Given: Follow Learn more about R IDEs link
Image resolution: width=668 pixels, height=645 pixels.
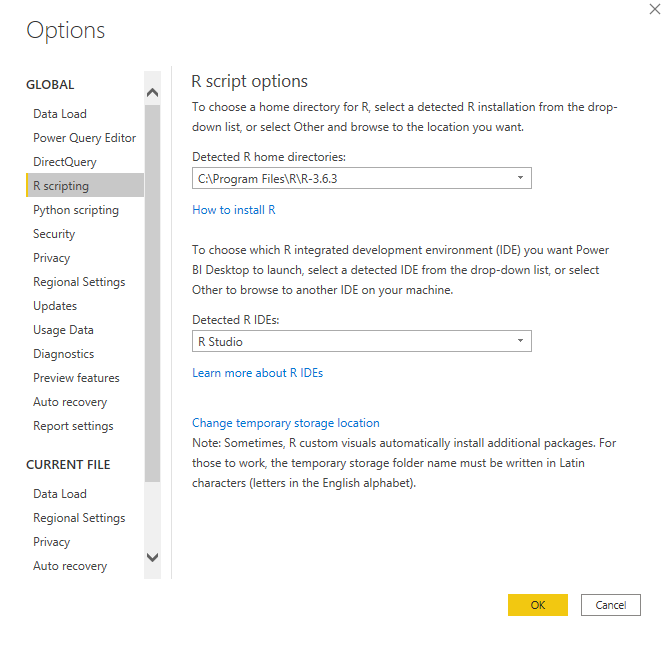Looking at the screenshot, I should pos(257,373).
